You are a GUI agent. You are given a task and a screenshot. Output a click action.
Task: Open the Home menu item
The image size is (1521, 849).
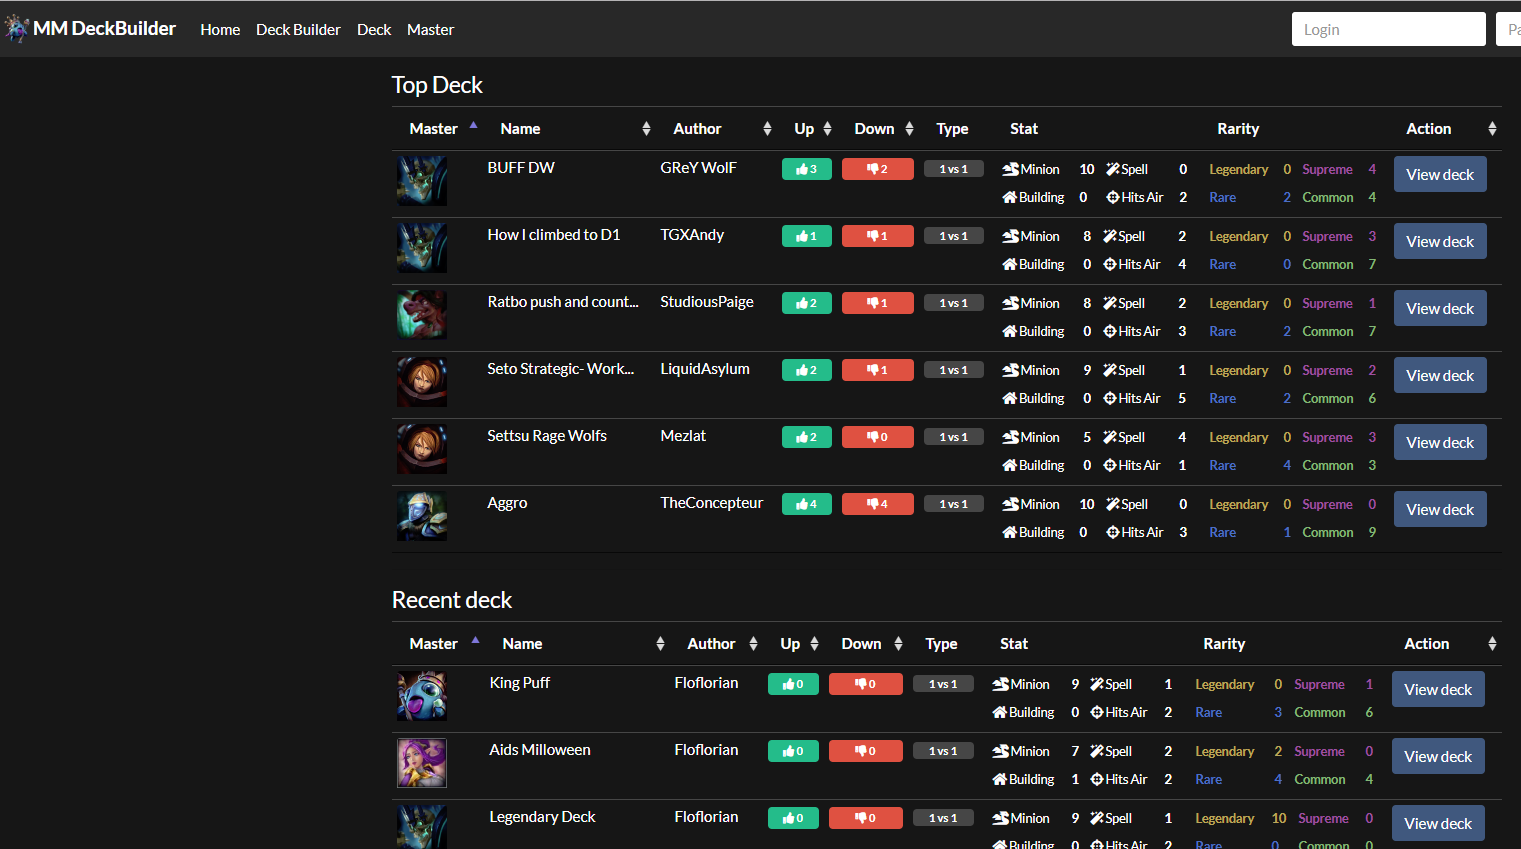[220, 30]
